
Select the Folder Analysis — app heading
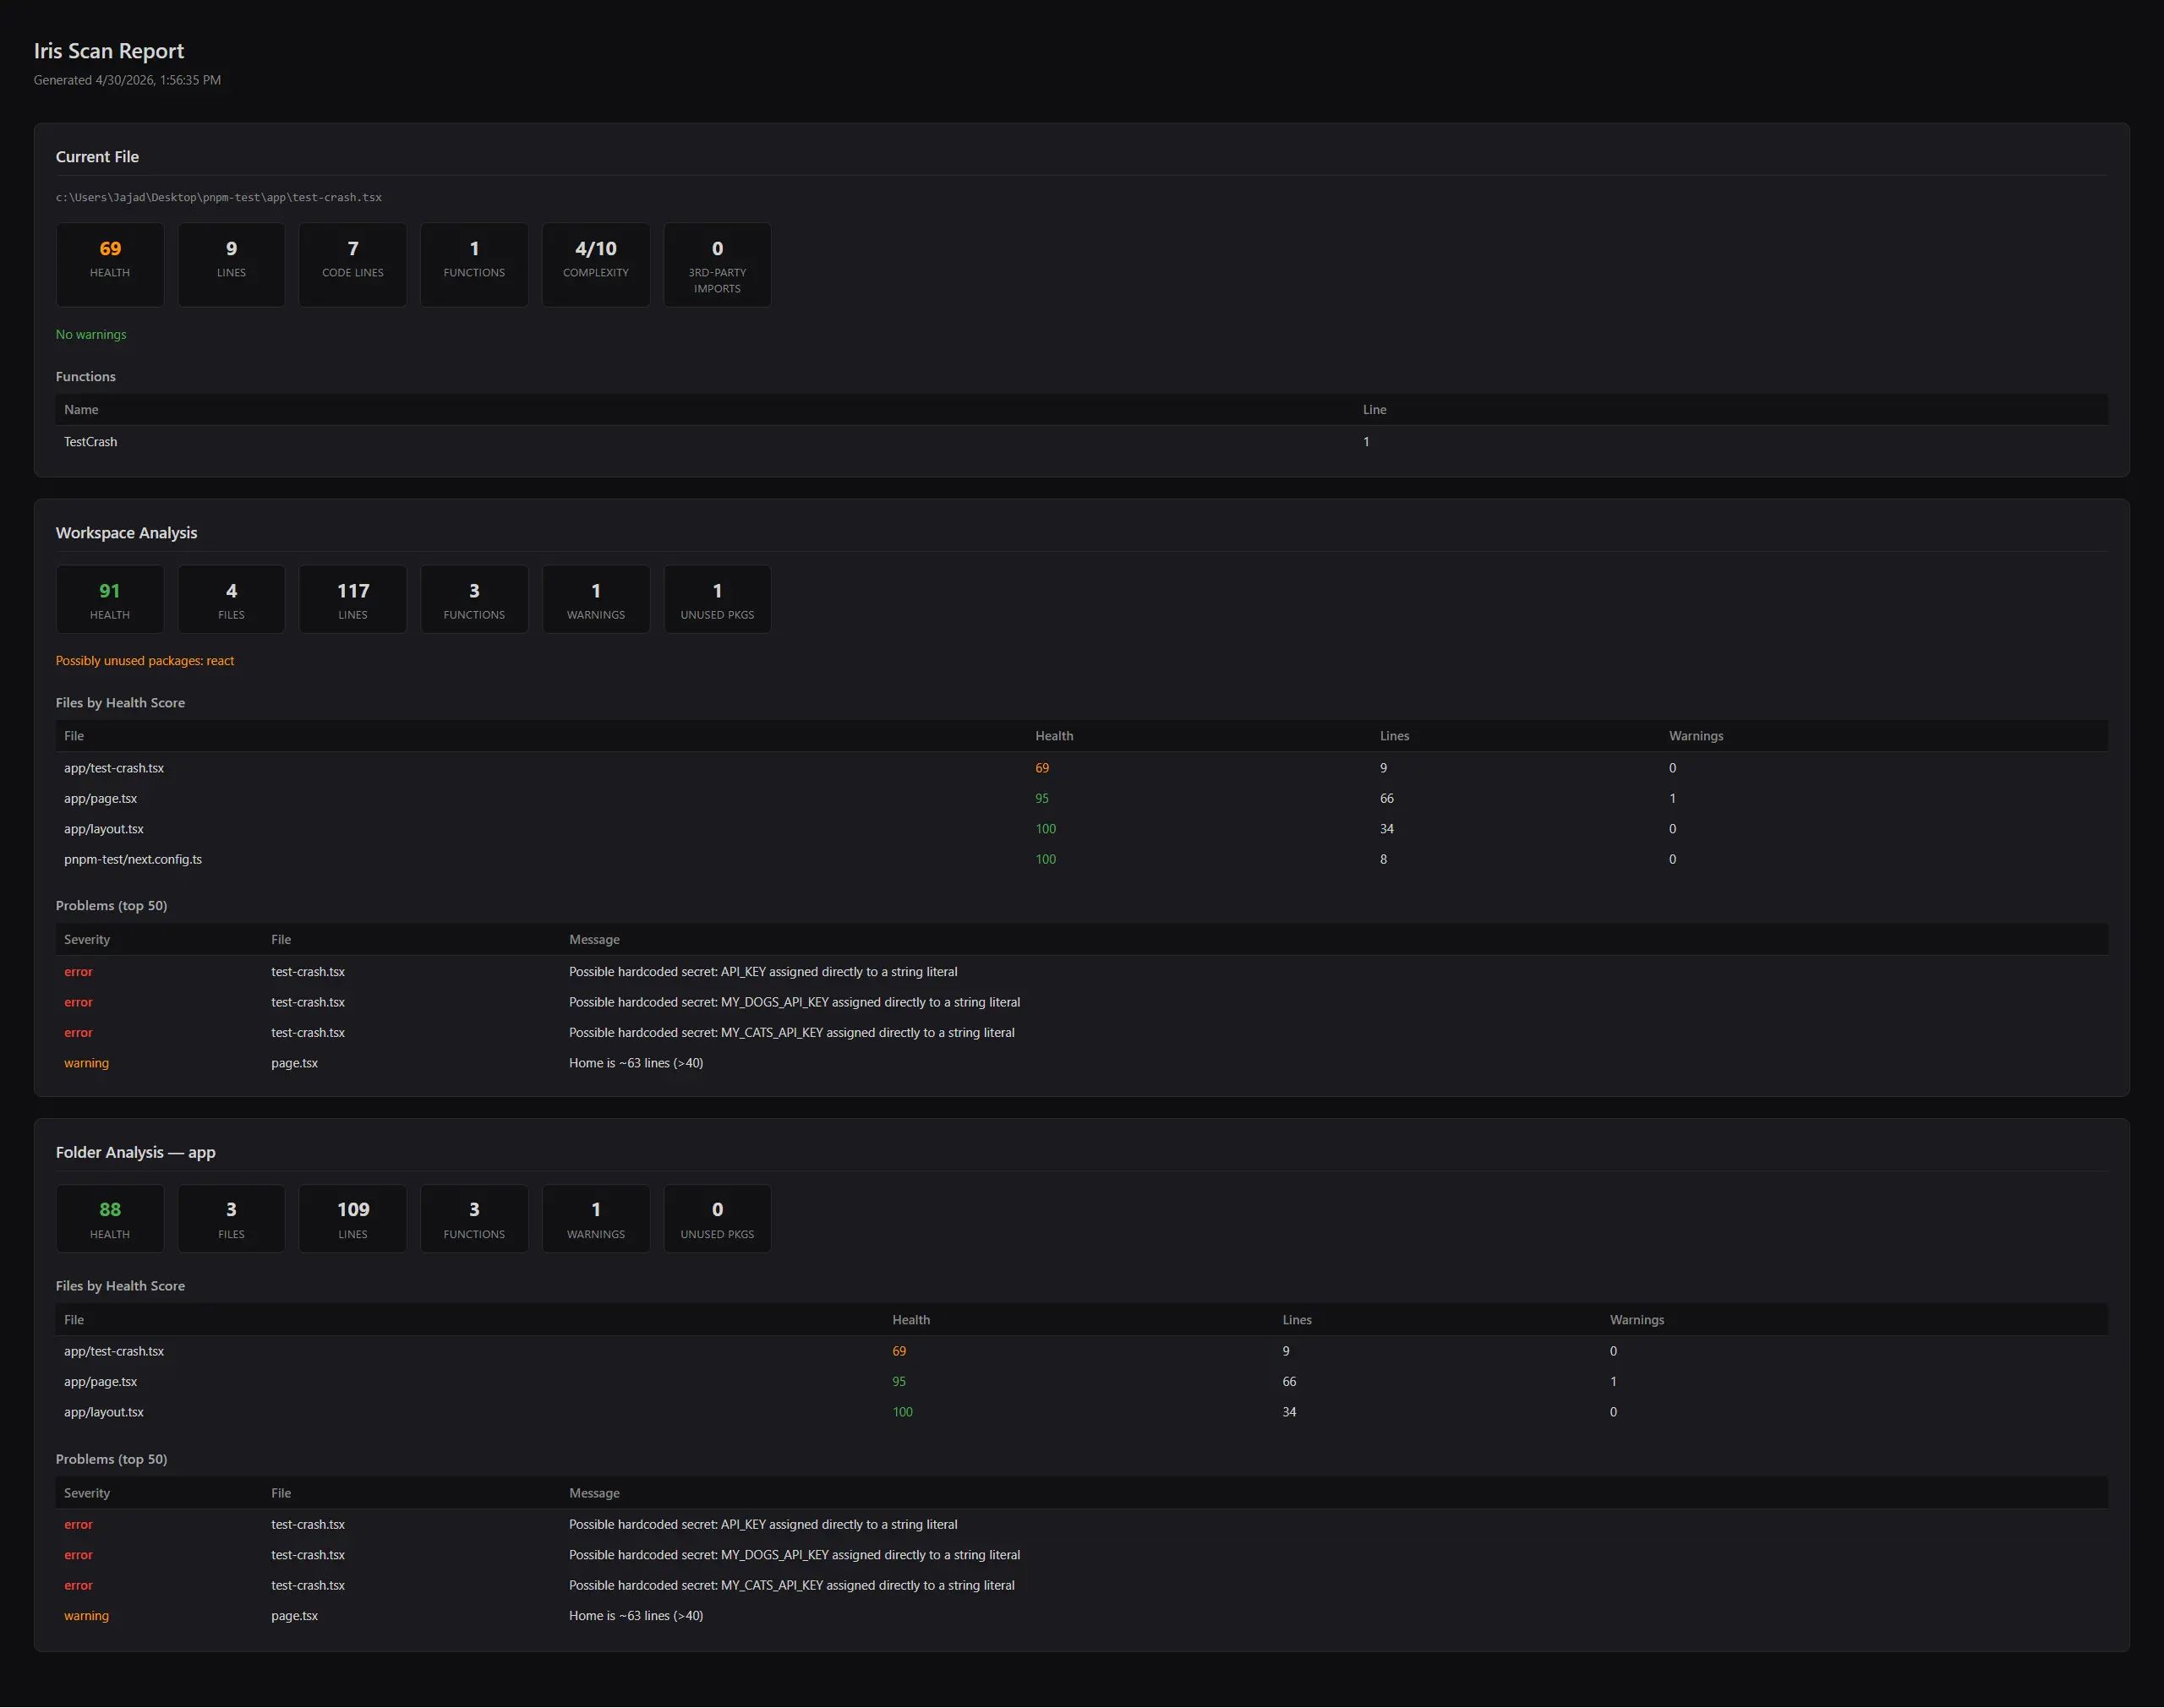pyautogui.click(x=136, y=1152)
